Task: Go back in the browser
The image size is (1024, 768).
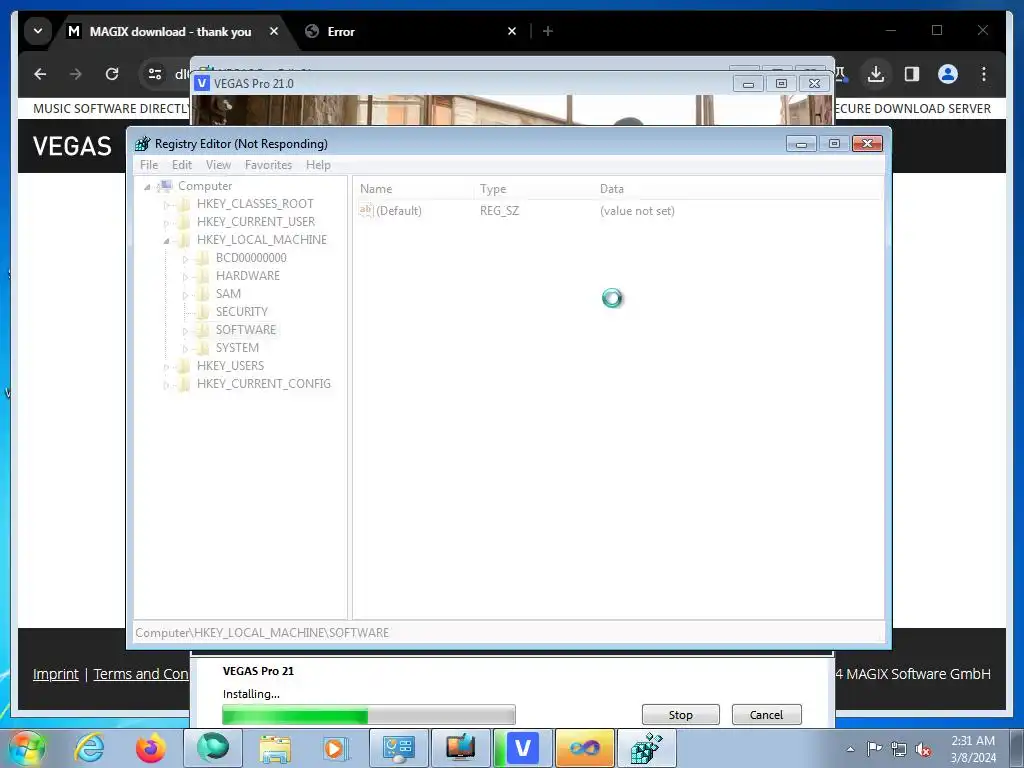Action: [40, 74]
